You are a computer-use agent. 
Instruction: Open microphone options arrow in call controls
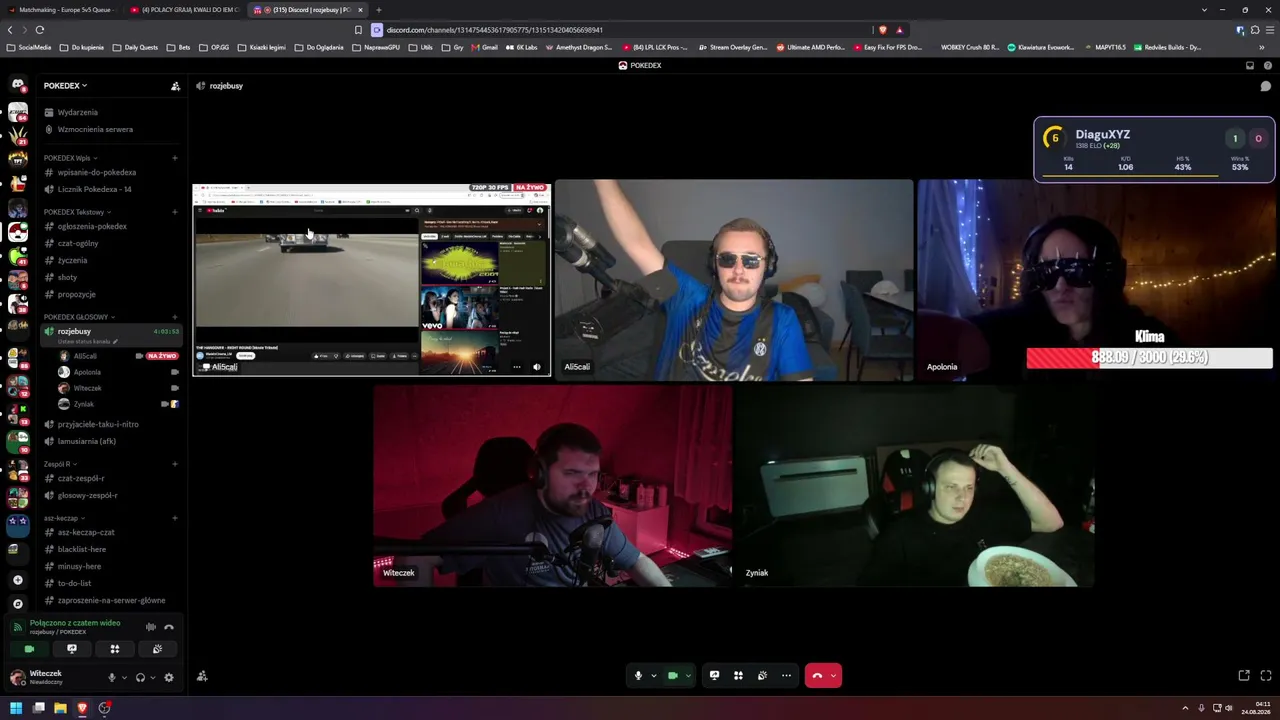coord(653,676)
